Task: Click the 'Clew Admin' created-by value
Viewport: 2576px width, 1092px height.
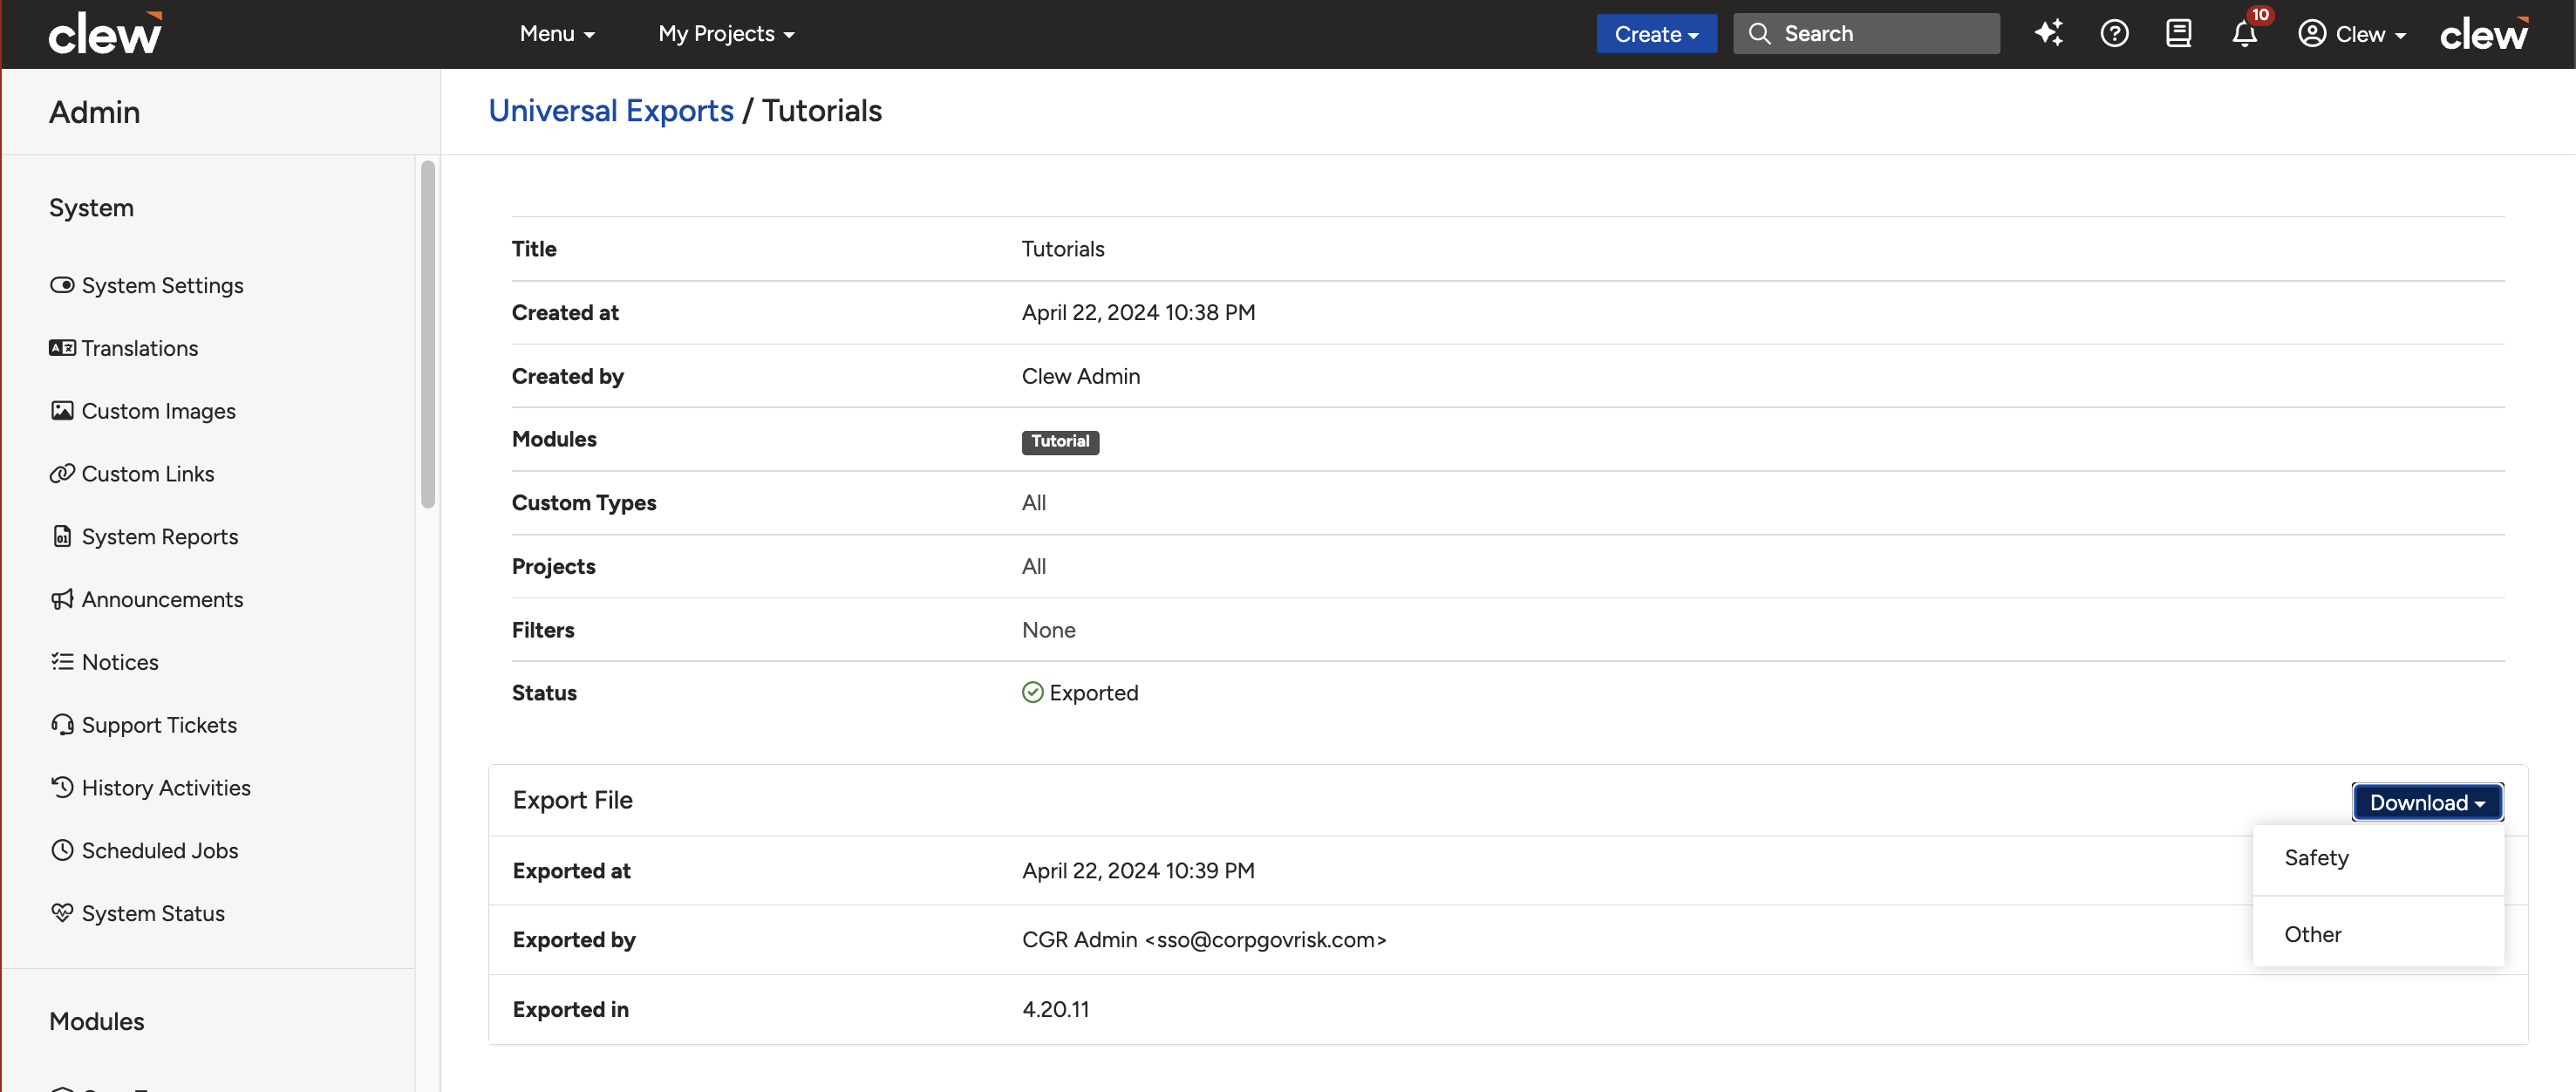Action: [1081, 376]
